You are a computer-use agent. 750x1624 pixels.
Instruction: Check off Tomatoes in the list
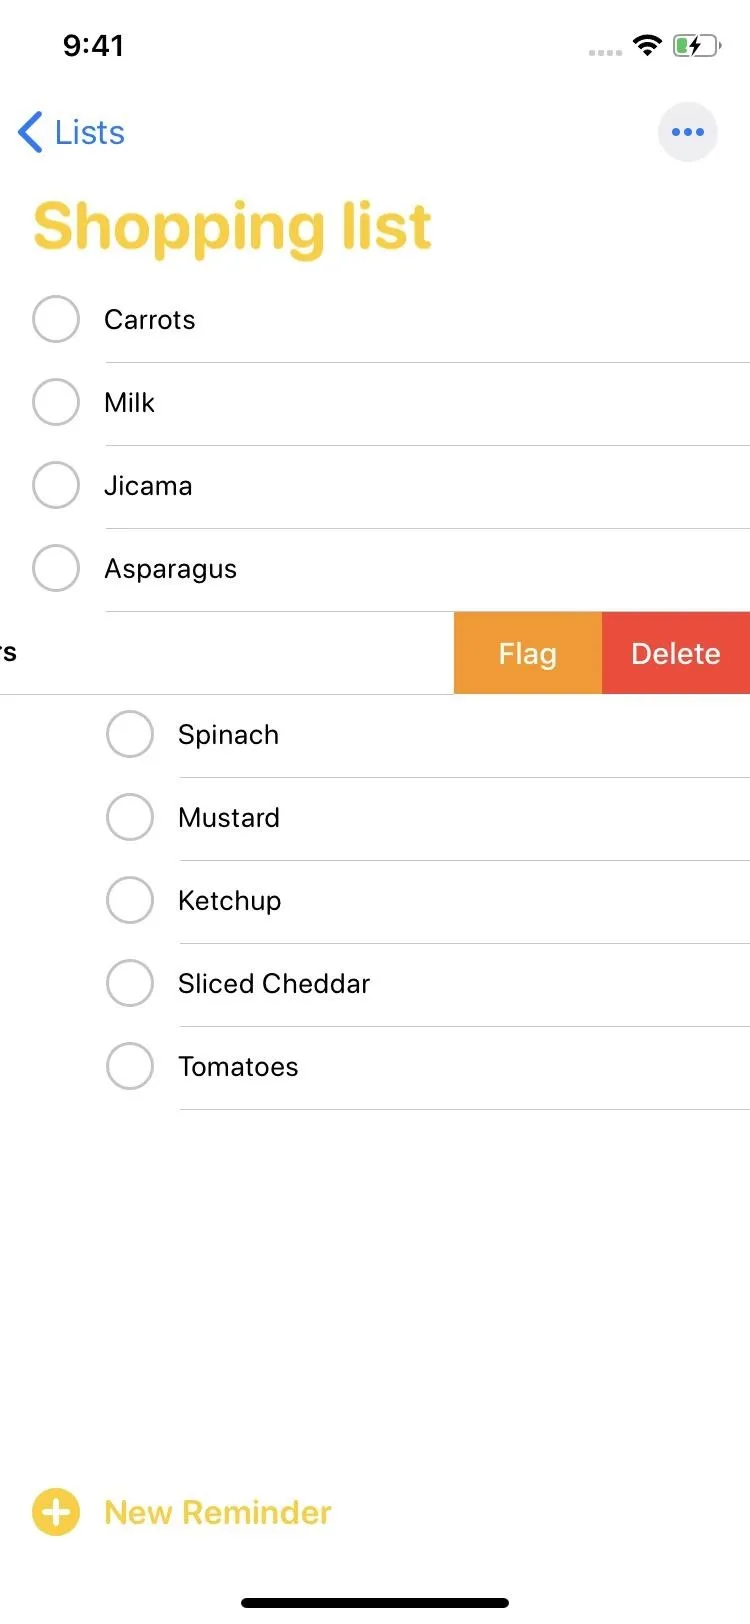pos(130,1066)
